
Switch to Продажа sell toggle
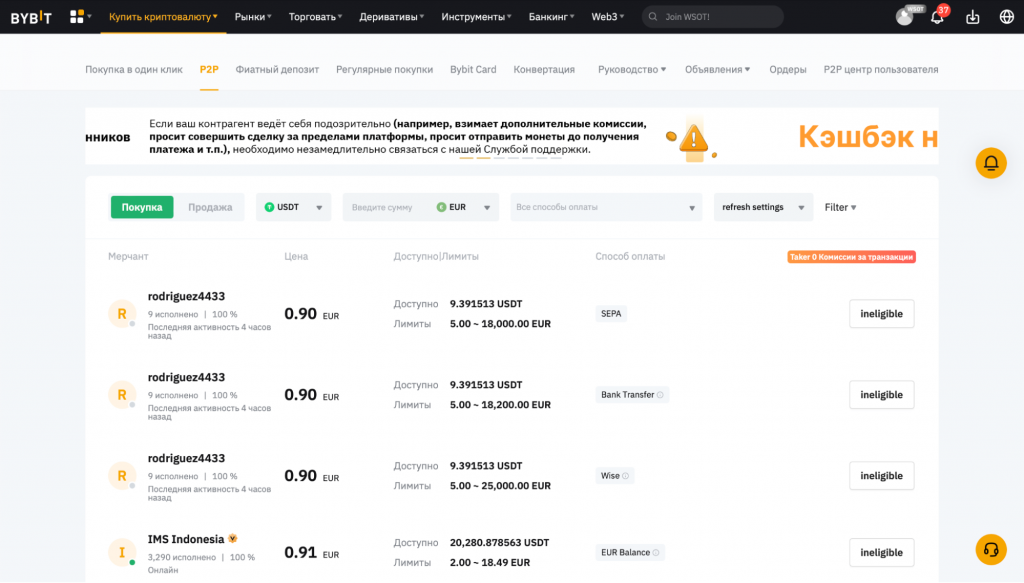point(210,207)
